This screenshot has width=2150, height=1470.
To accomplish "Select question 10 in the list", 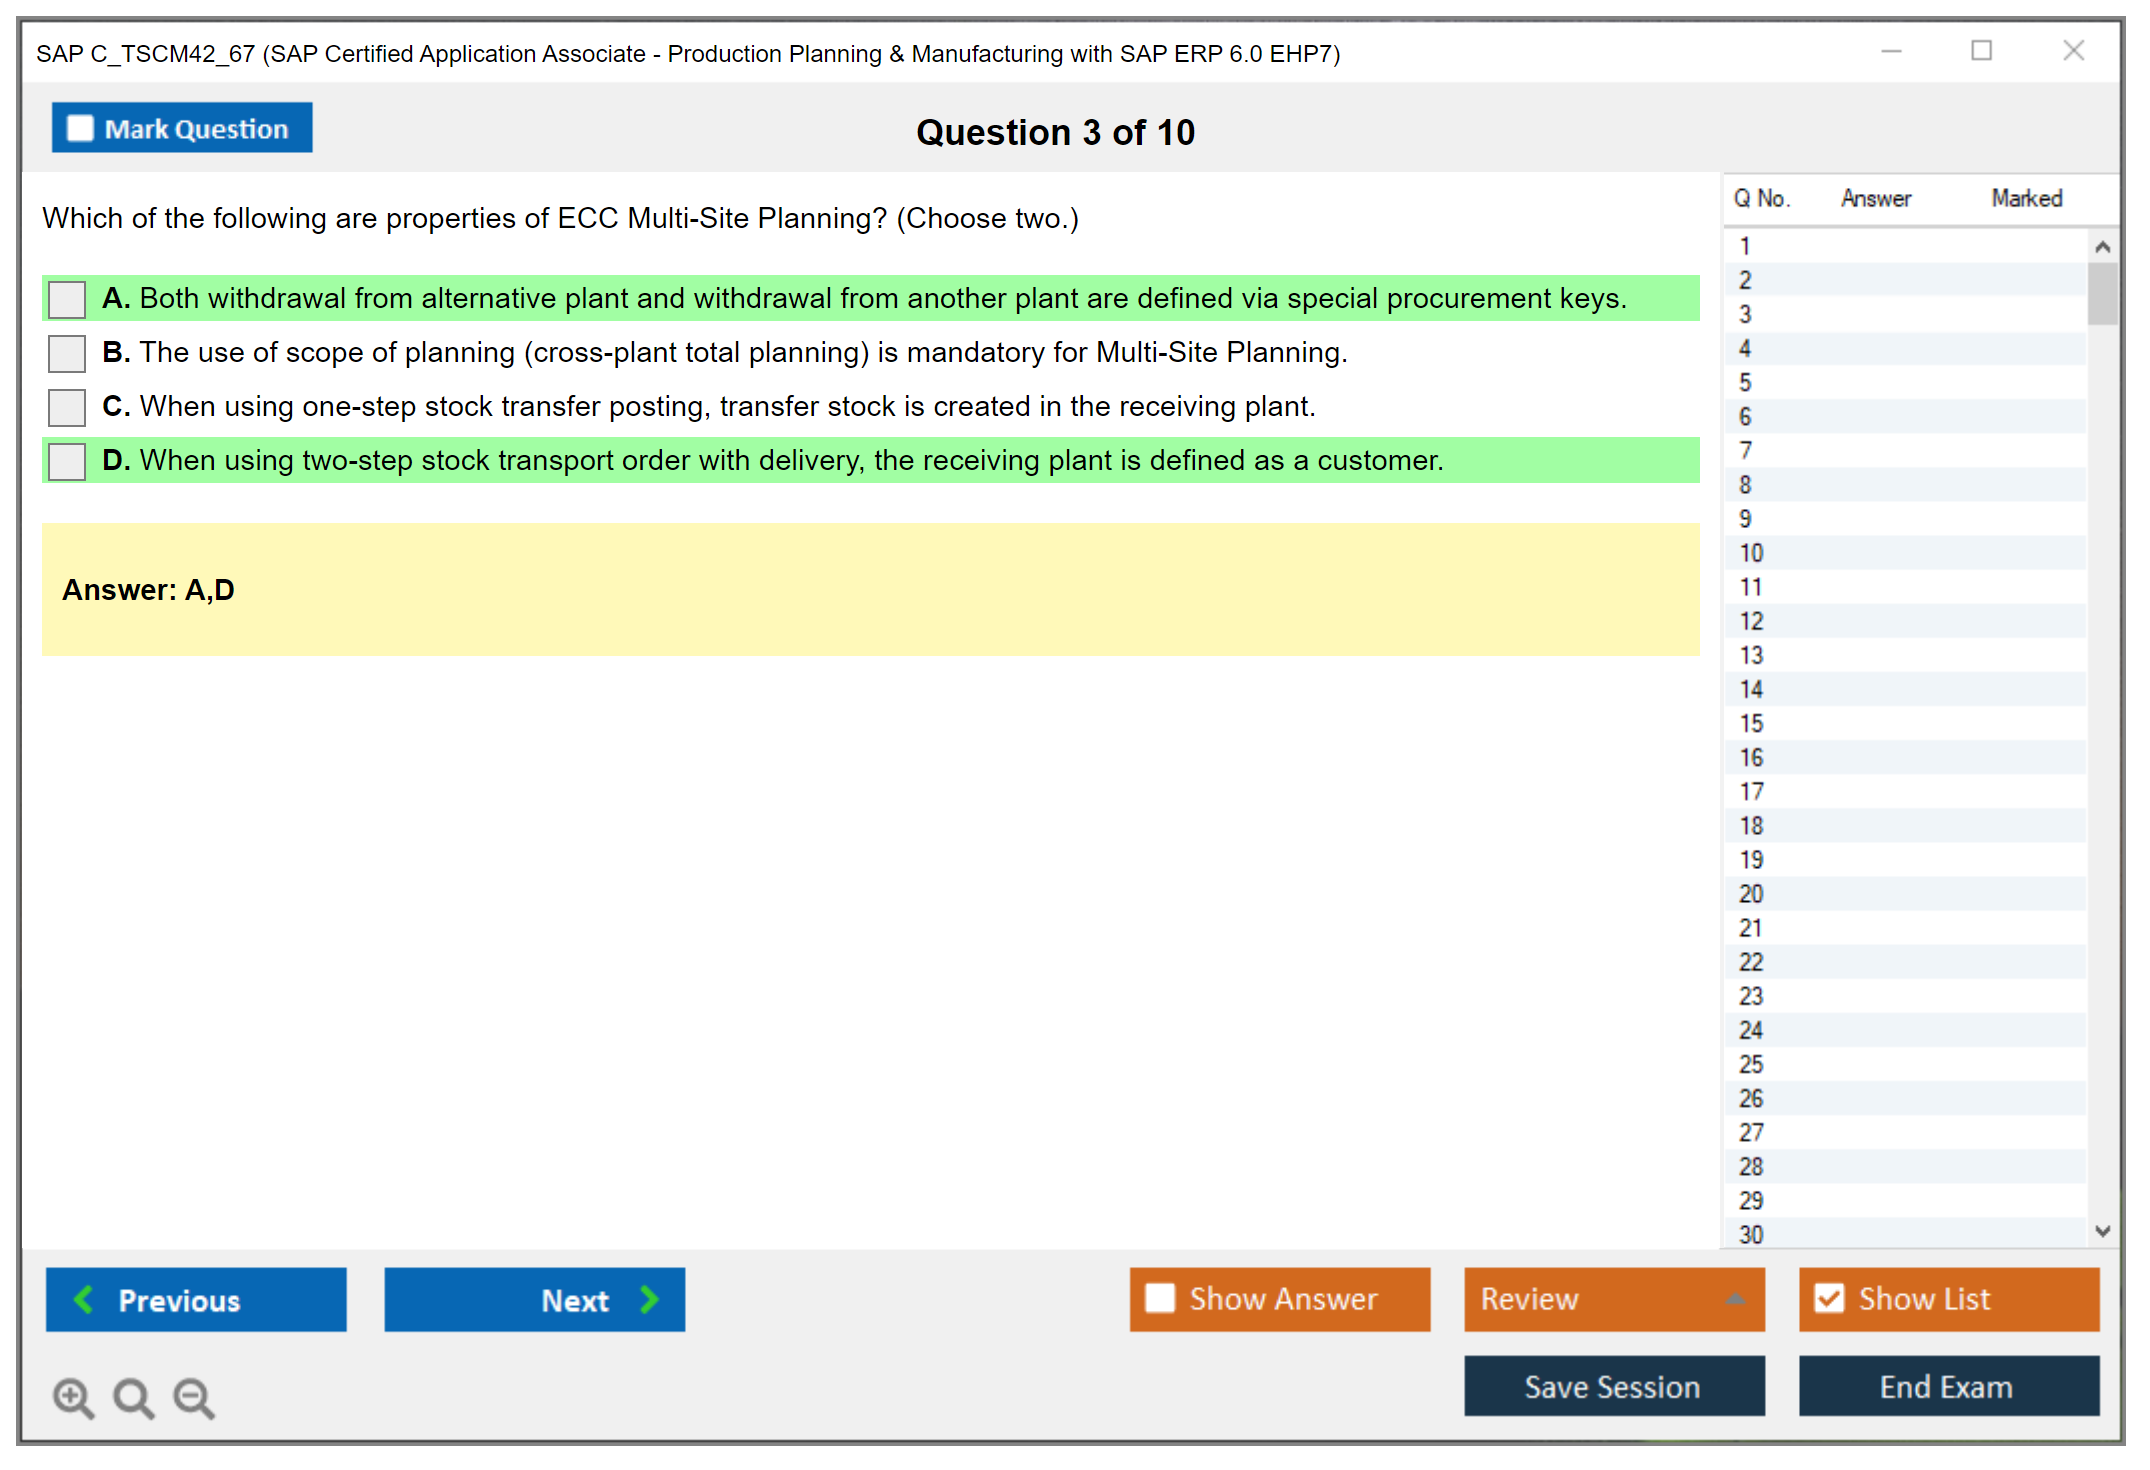I will 1751,553.
